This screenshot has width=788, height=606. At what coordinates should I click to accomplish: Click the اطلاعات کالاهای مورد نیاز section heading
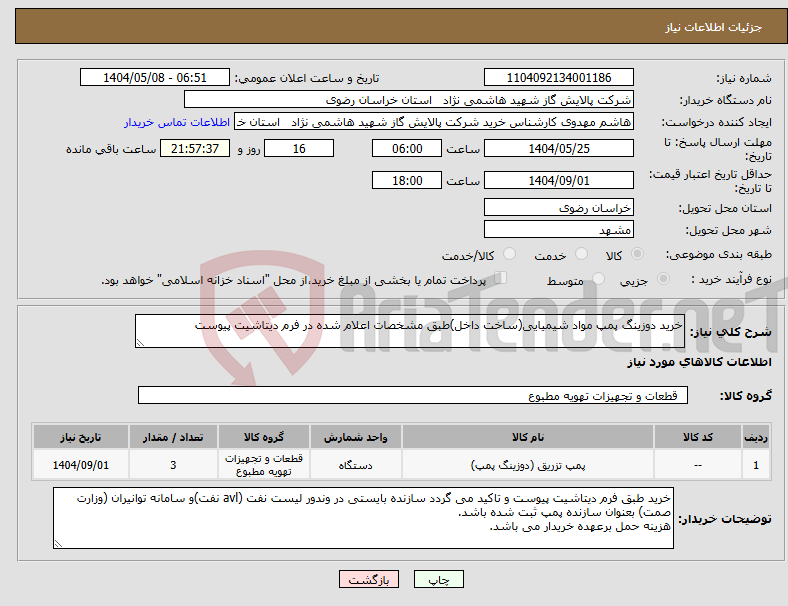pyautogui.click(x=699, y=362)
